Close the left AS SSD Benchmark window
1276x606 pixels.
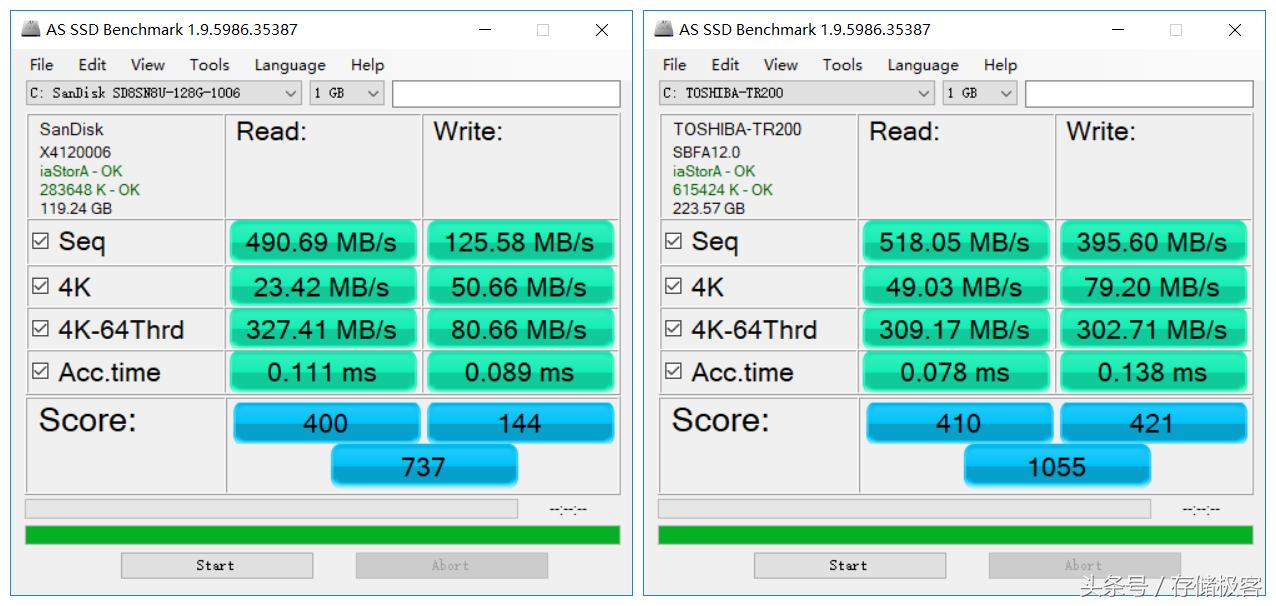coord(602,30)
